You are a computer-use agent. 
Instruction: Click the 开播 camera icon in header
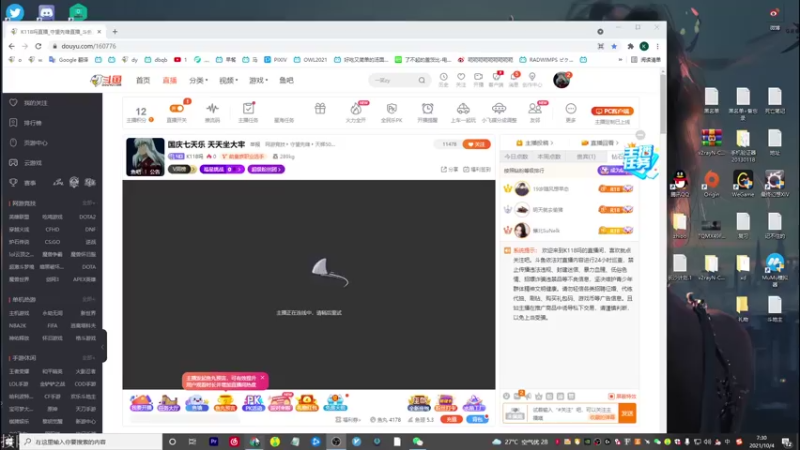click(478, 77)
